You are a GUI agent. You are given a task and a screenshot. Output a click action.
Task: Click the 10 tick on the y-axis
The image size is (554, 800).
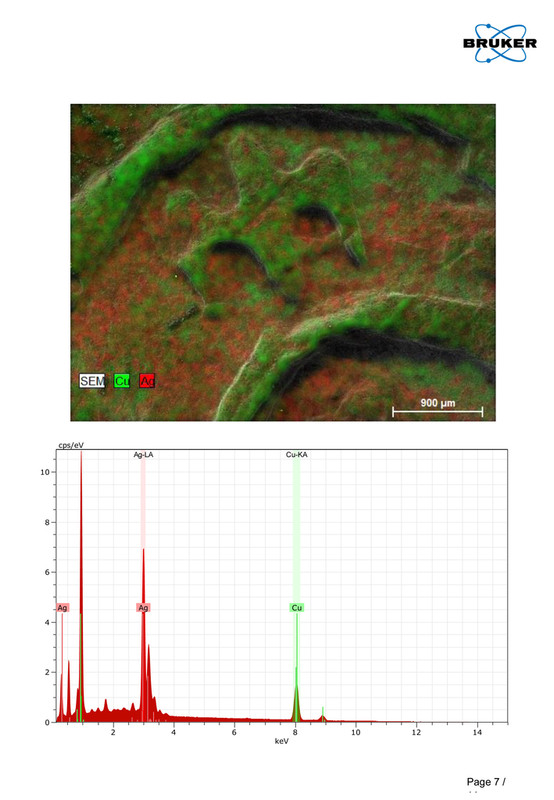tap(45, 472)
